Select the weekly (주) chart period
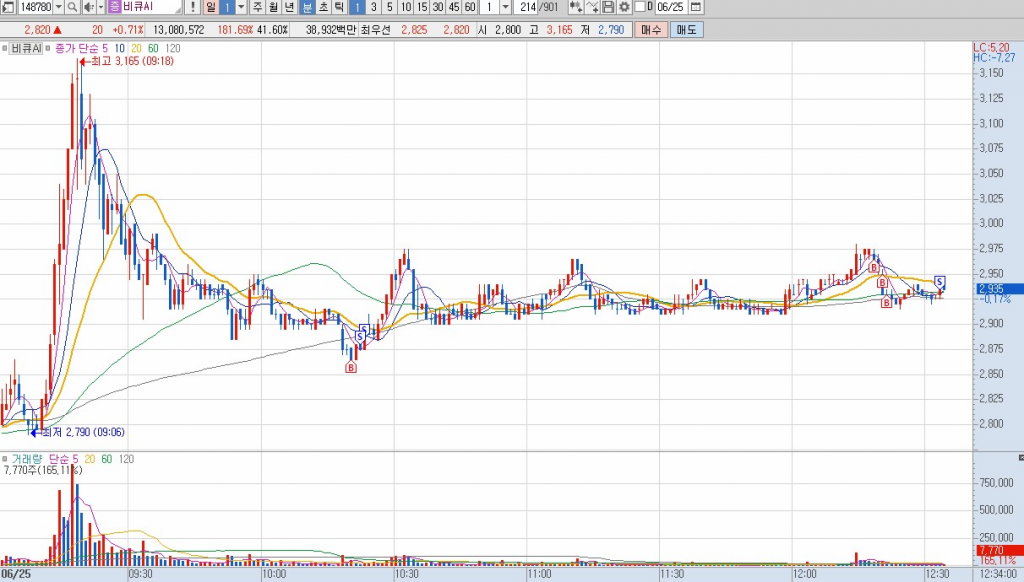The height and width of the screenshot is (582, 1024). click(258, 7)
